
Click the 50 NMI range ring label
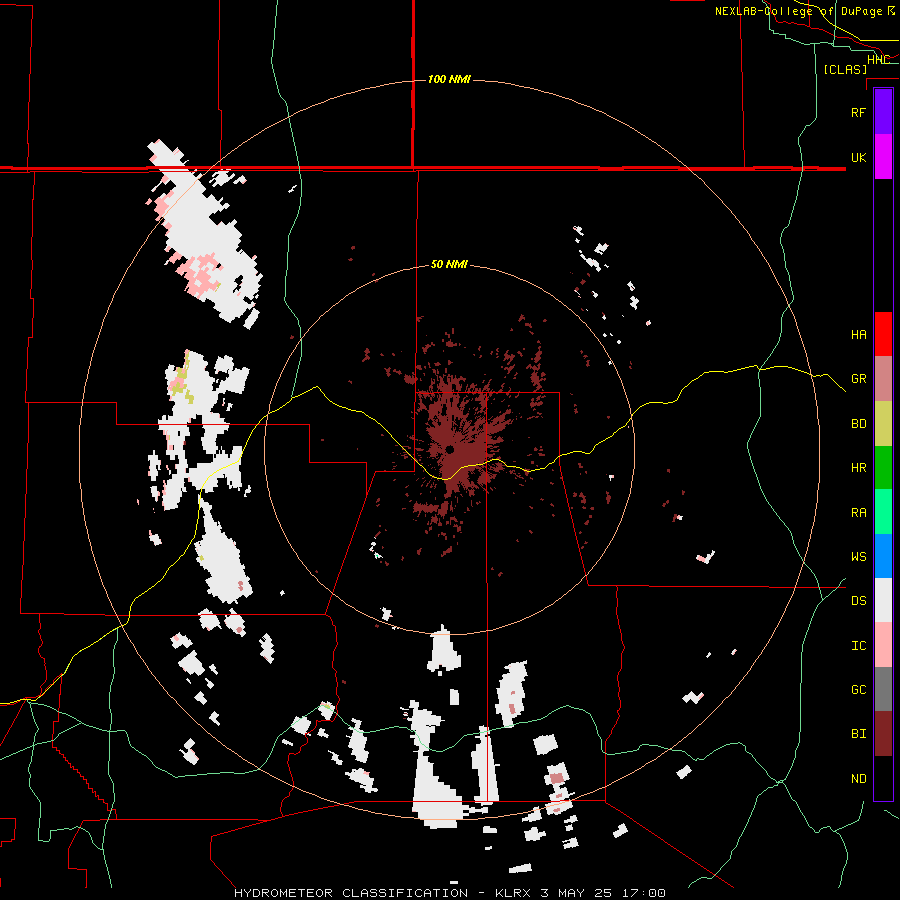[x=449, y=265]
